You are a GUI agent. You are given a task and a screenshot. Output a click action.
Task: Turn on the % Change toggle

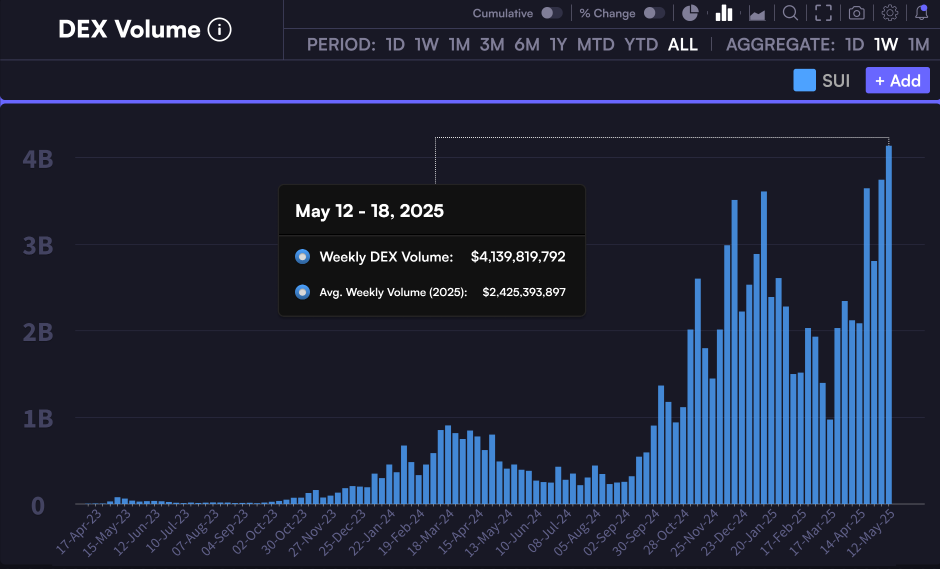click(654, 13)
